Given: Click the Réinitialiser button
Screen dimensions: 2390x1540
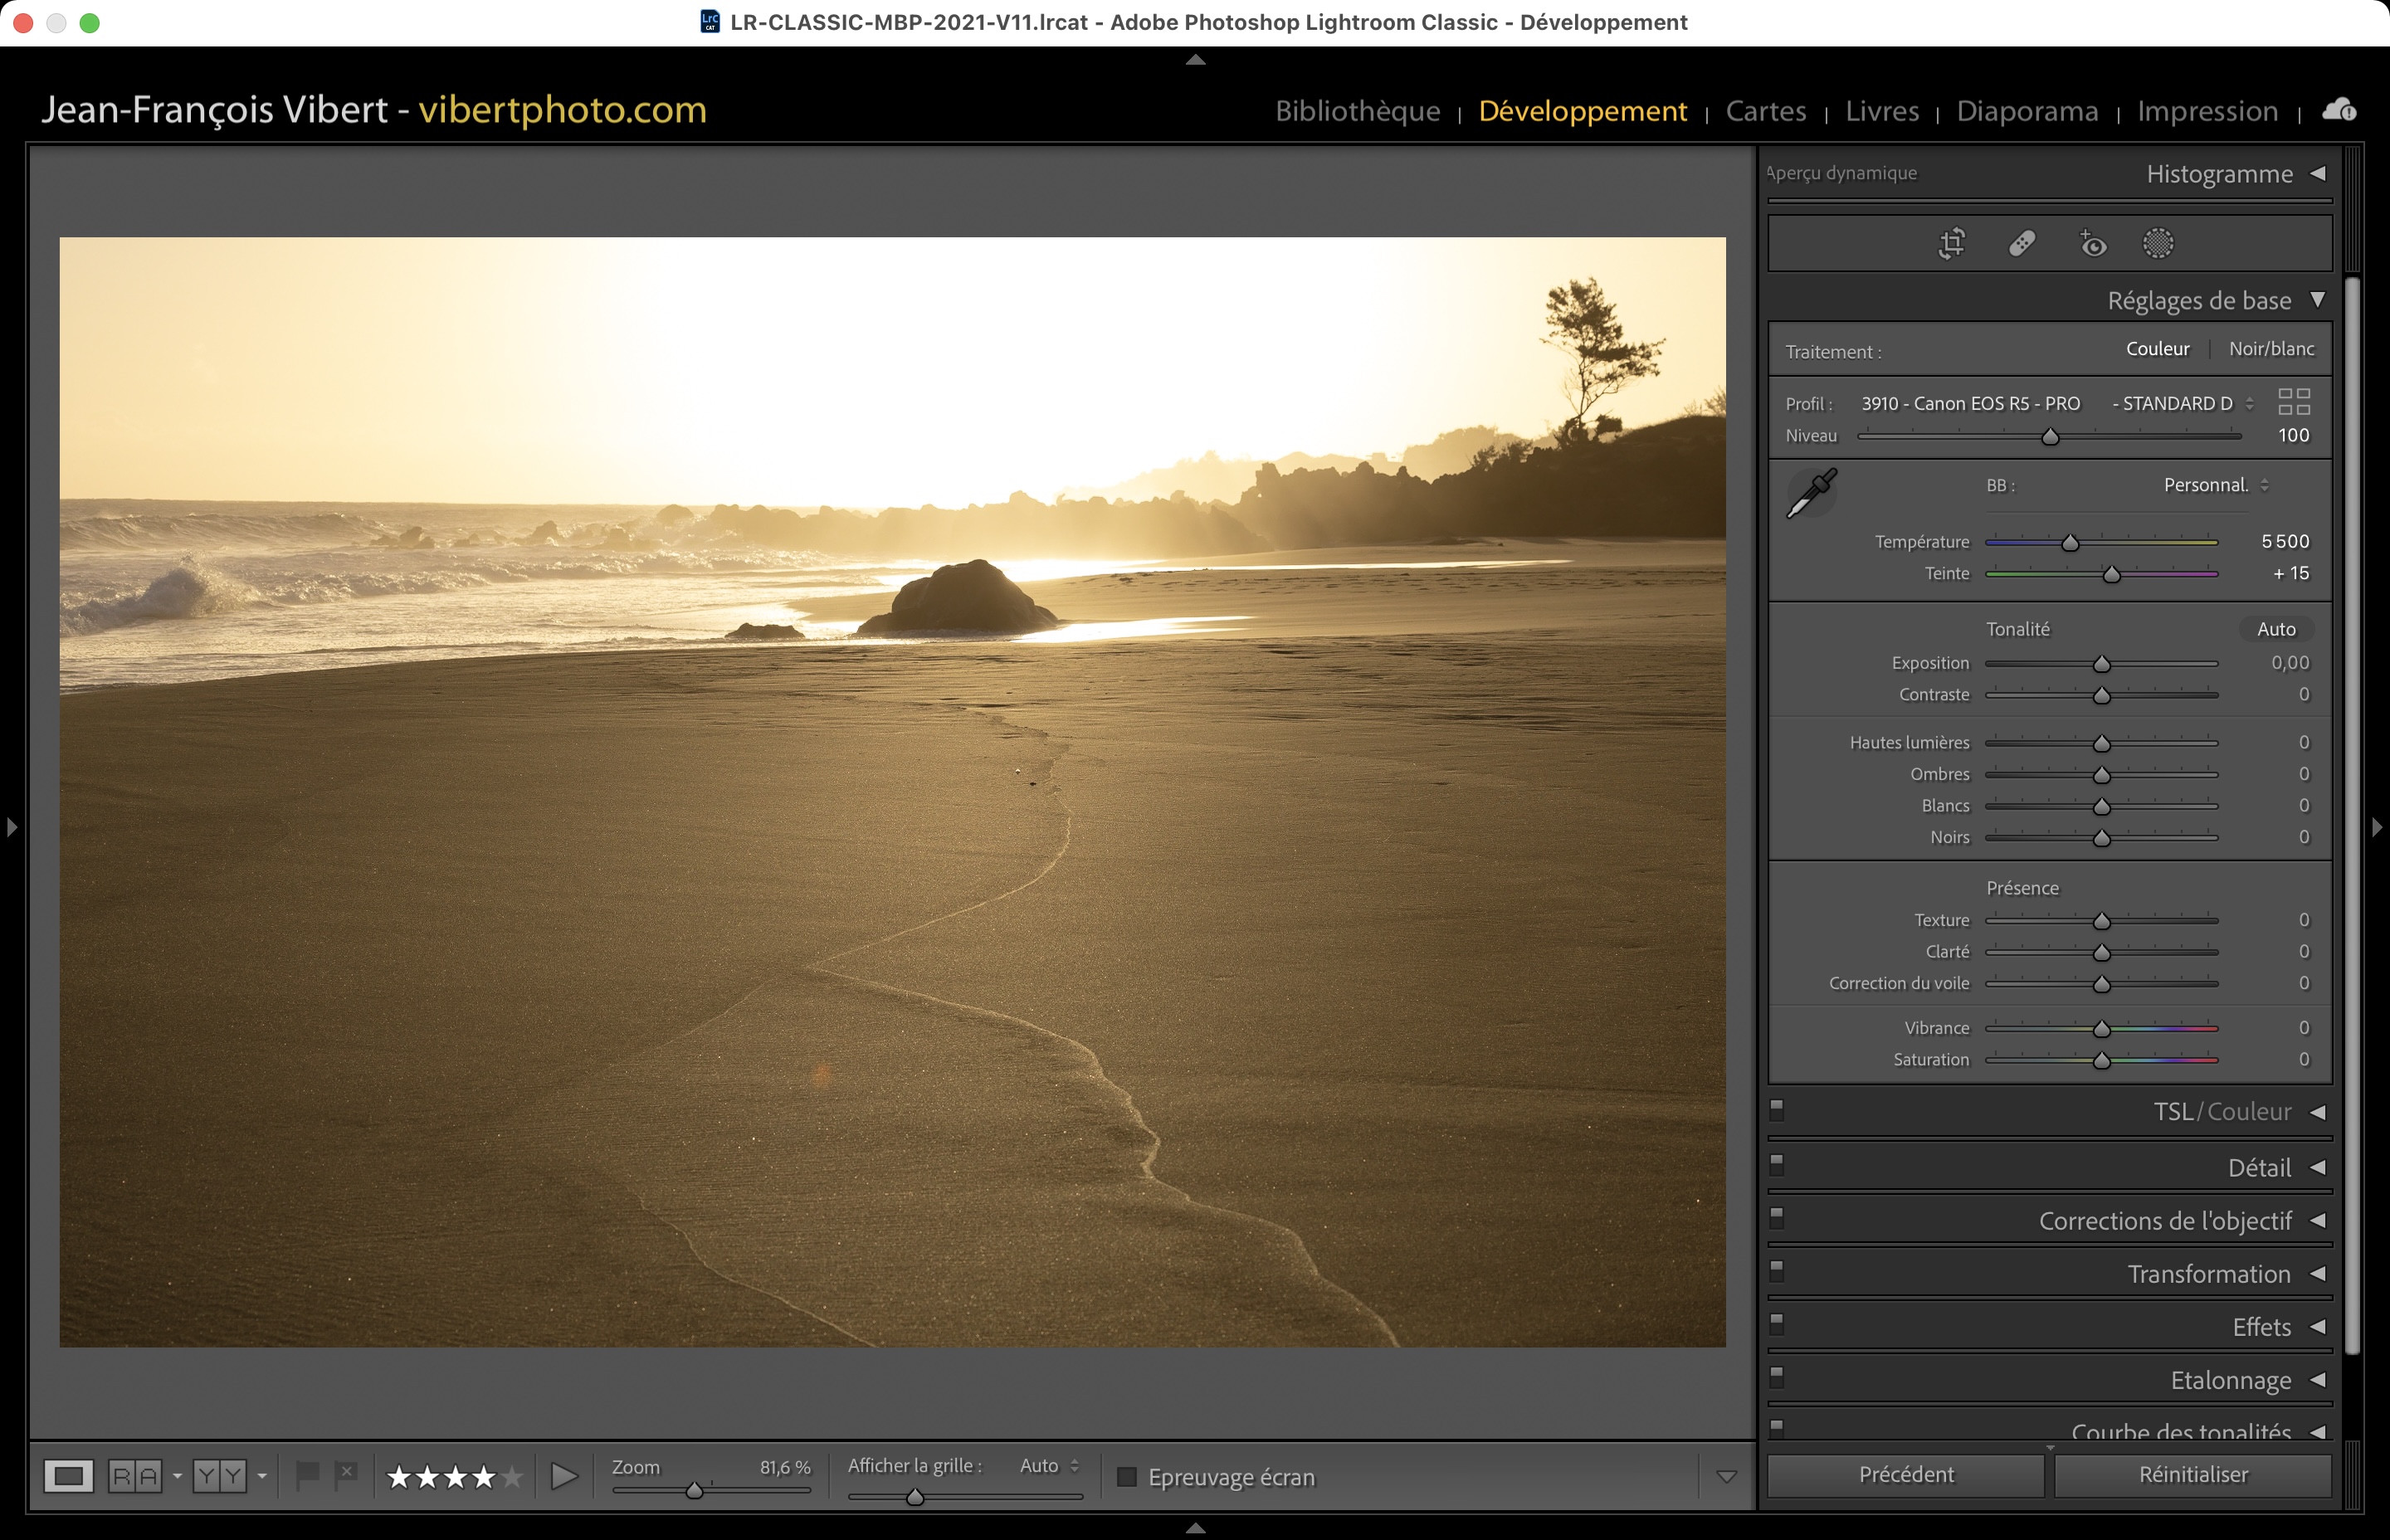Looking at the screenshot, I should [x=2192, y=1475].
